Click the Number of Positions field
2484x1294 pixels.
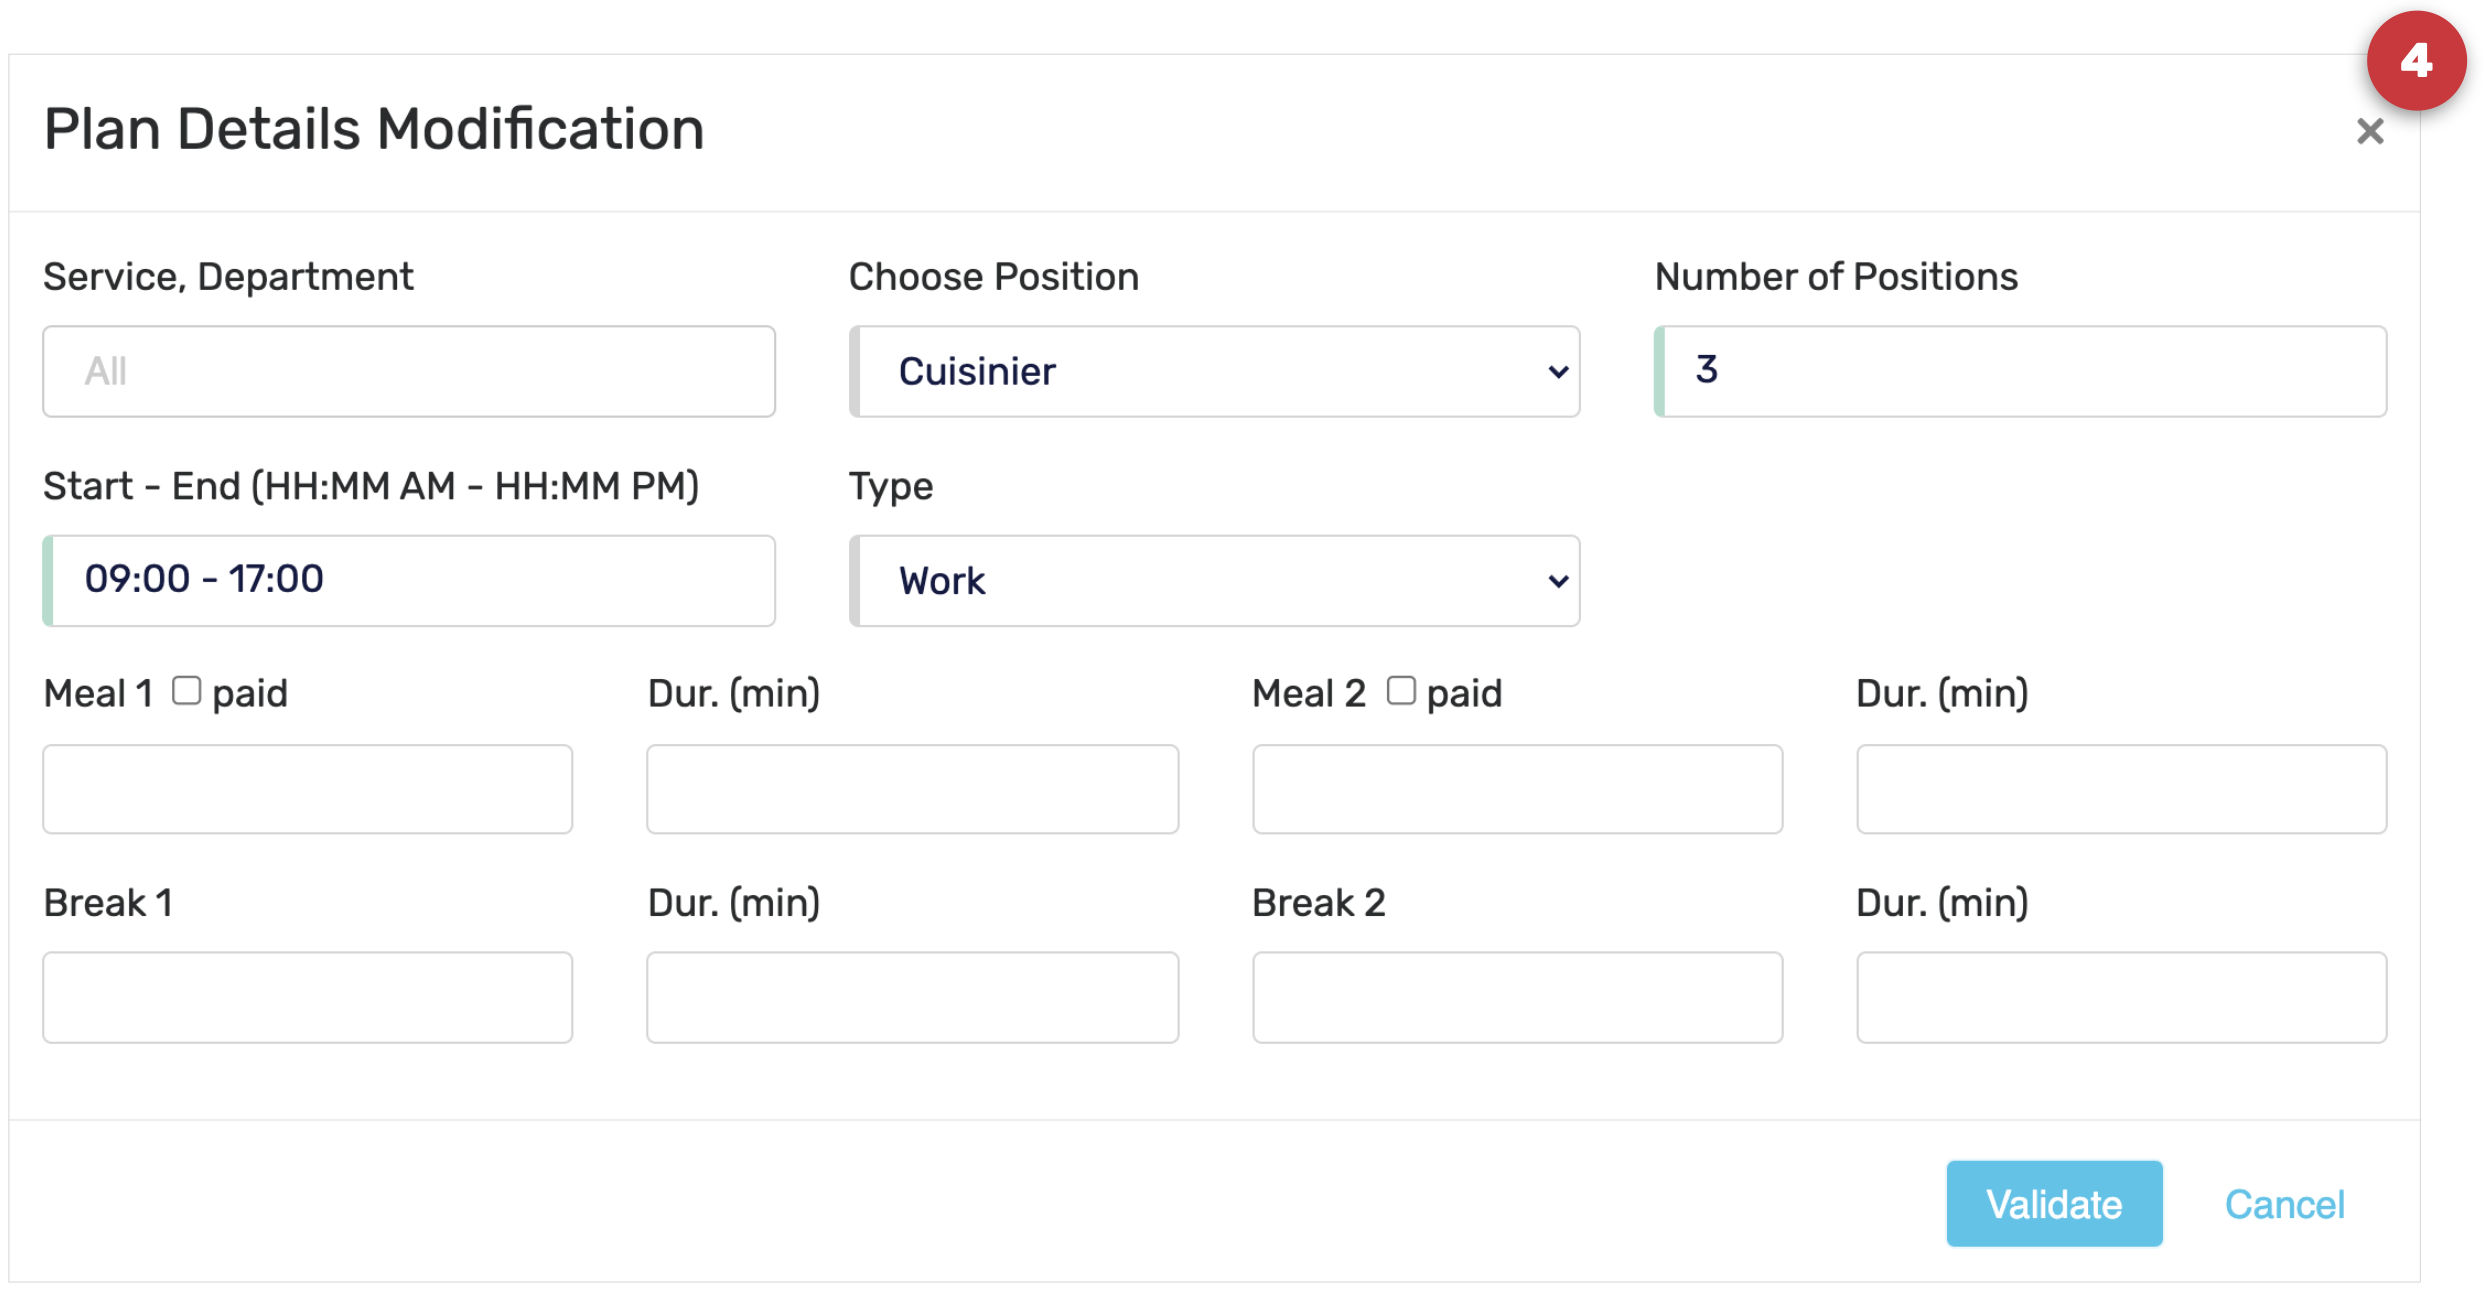tap(2020, 371)
